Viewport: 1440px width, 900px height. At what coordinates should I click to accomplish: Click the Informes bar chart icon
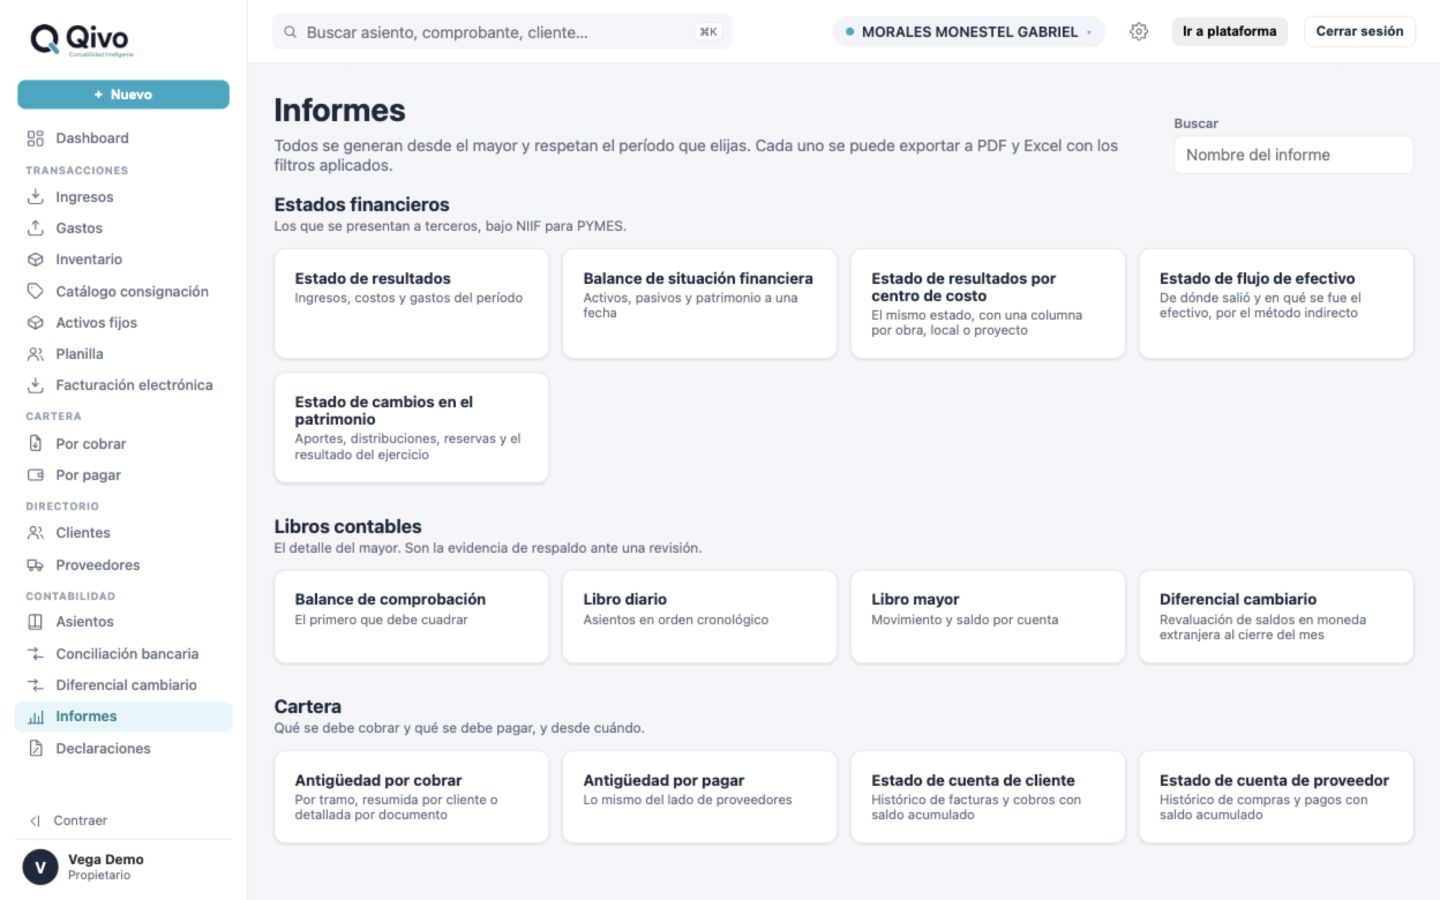pyautogui.click(x=35, y=717)
